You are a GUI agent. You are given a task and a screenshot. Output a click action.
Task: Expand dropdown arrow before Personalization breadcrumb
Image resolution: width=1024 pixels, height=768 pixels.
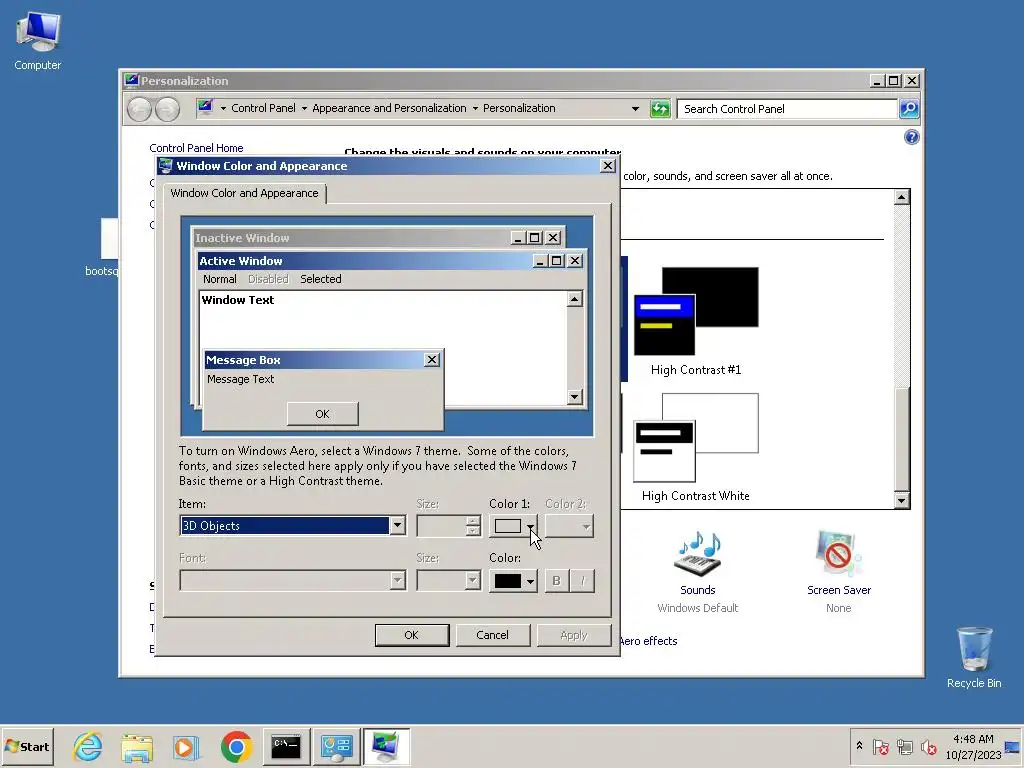(x=475, y=109)
